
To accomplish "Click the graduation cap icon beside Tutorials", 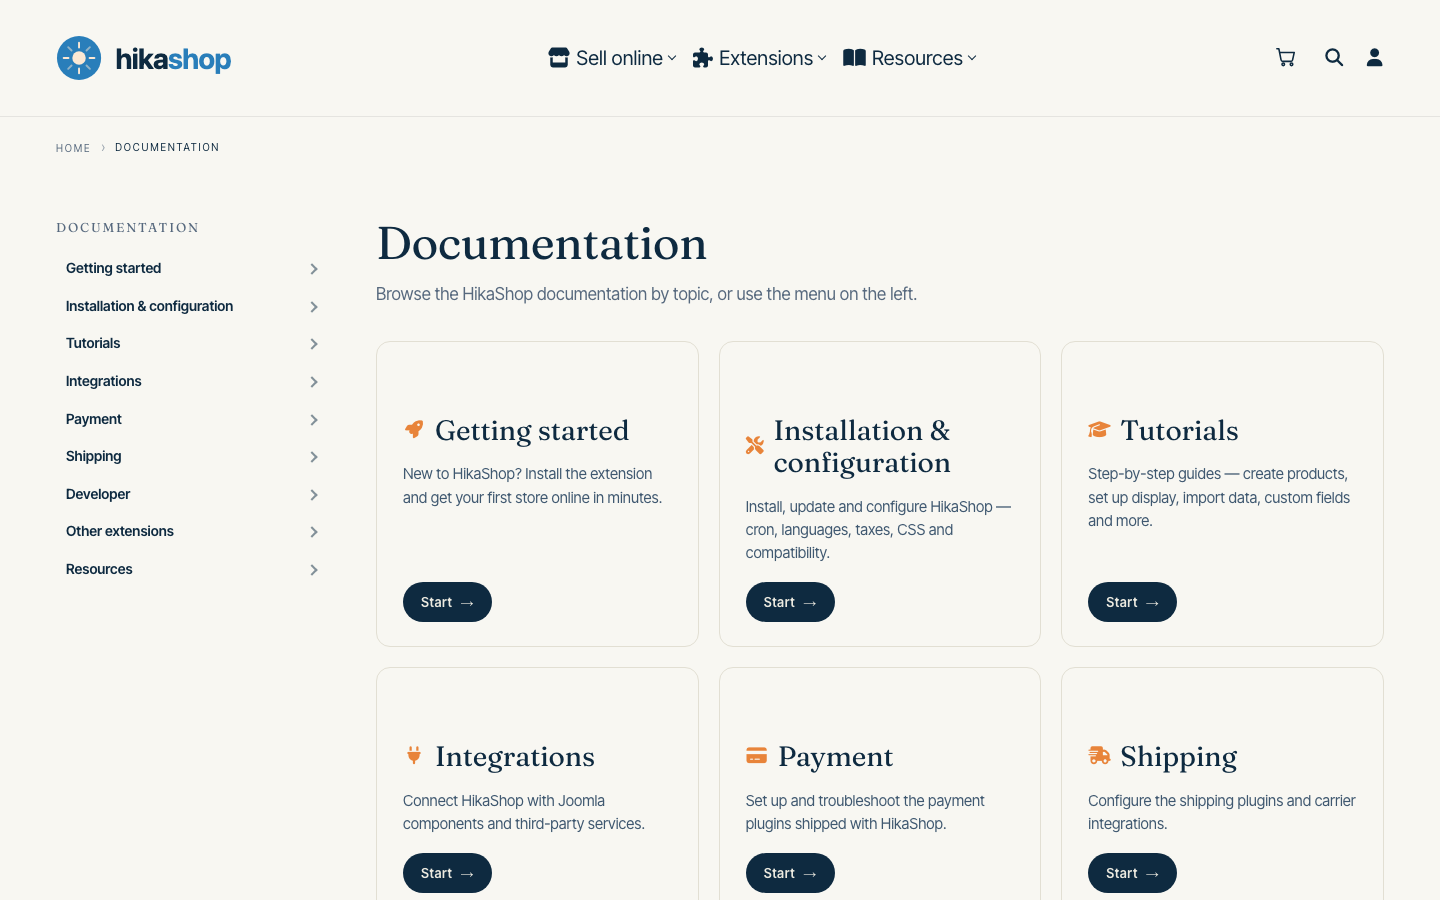I will click(x=1099, y=429).
